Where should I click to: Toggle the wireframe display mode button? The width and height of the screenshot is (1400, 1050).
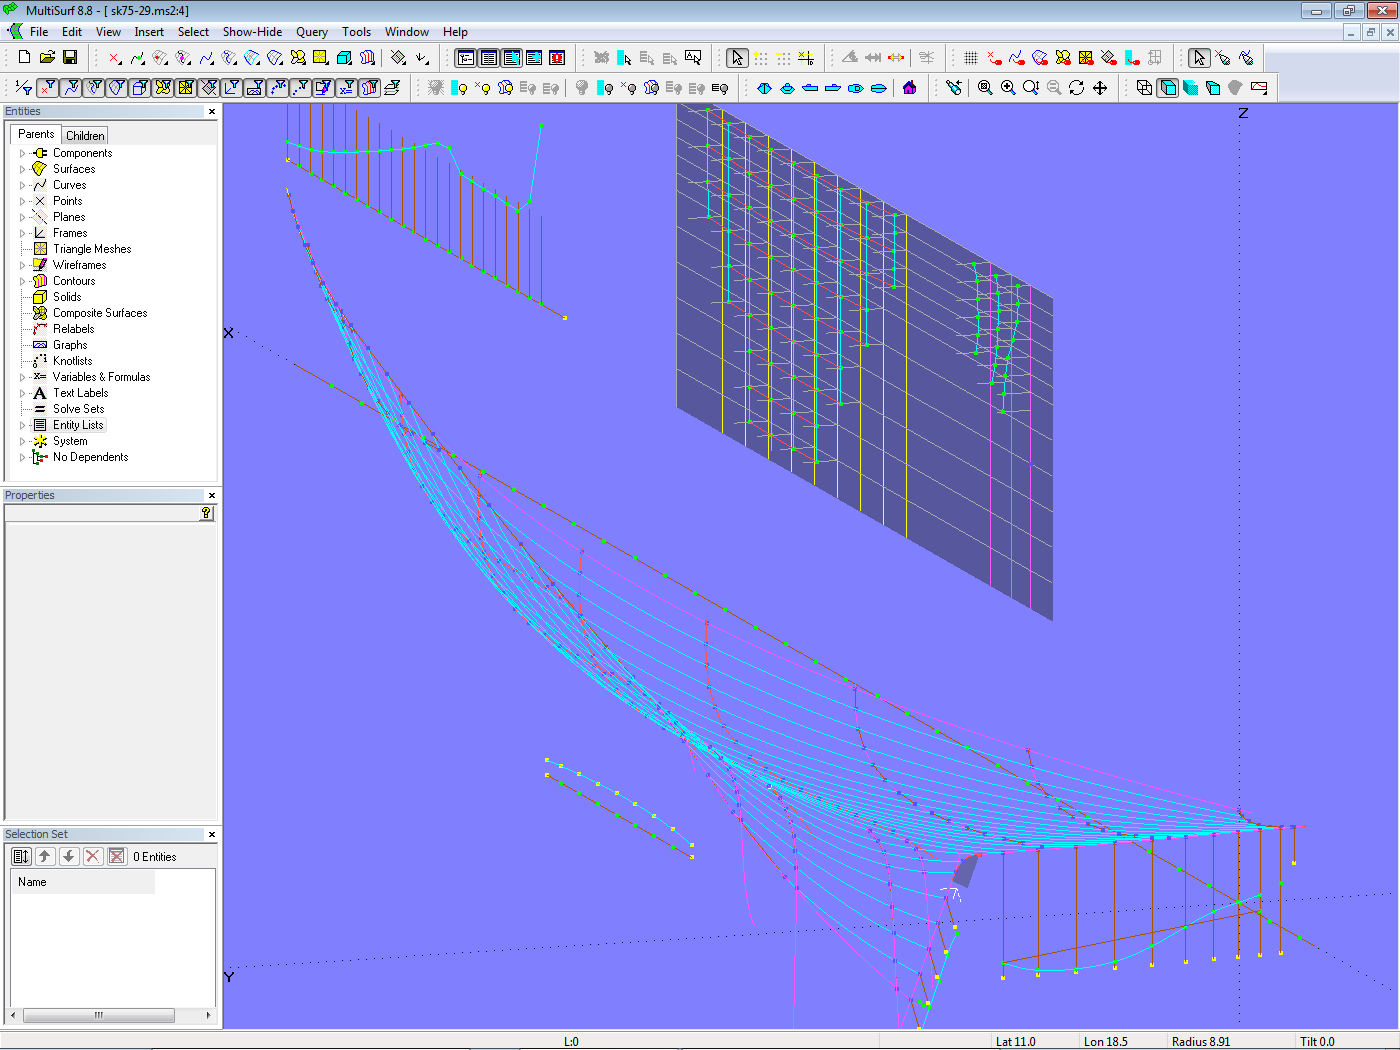pyautogui.click(x=1144, y=88)
